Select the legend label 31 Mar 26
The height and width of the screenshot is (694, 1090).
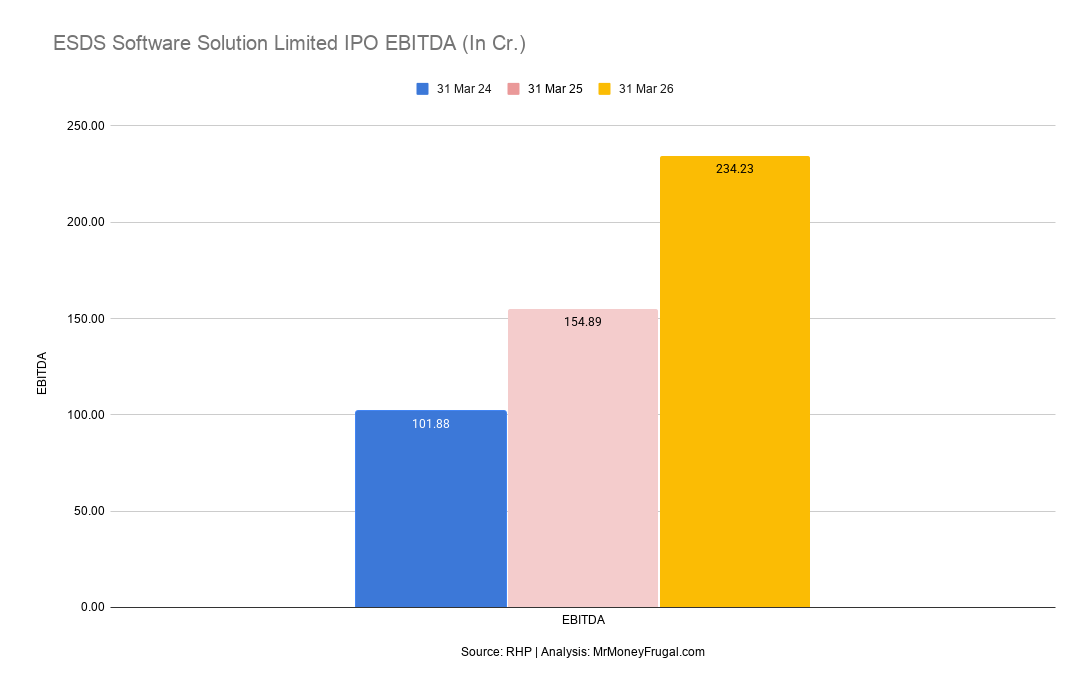(646, 89)
